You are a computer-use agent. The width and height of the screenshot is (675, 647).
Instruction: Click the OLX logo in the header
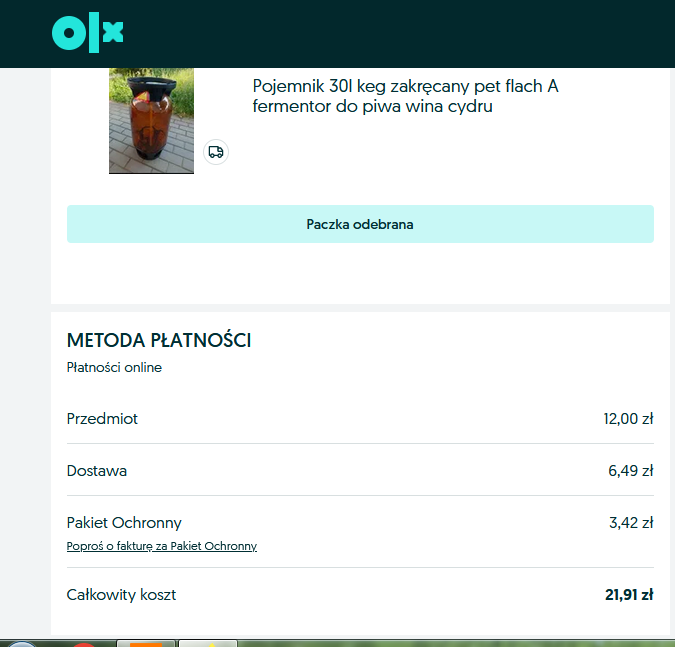[x=87, y=33]
